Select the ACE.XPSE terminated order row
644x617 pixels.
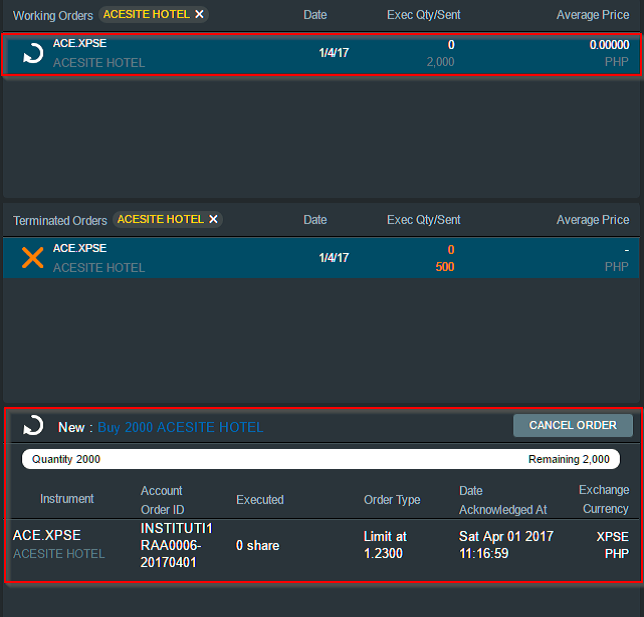(321, 258)
